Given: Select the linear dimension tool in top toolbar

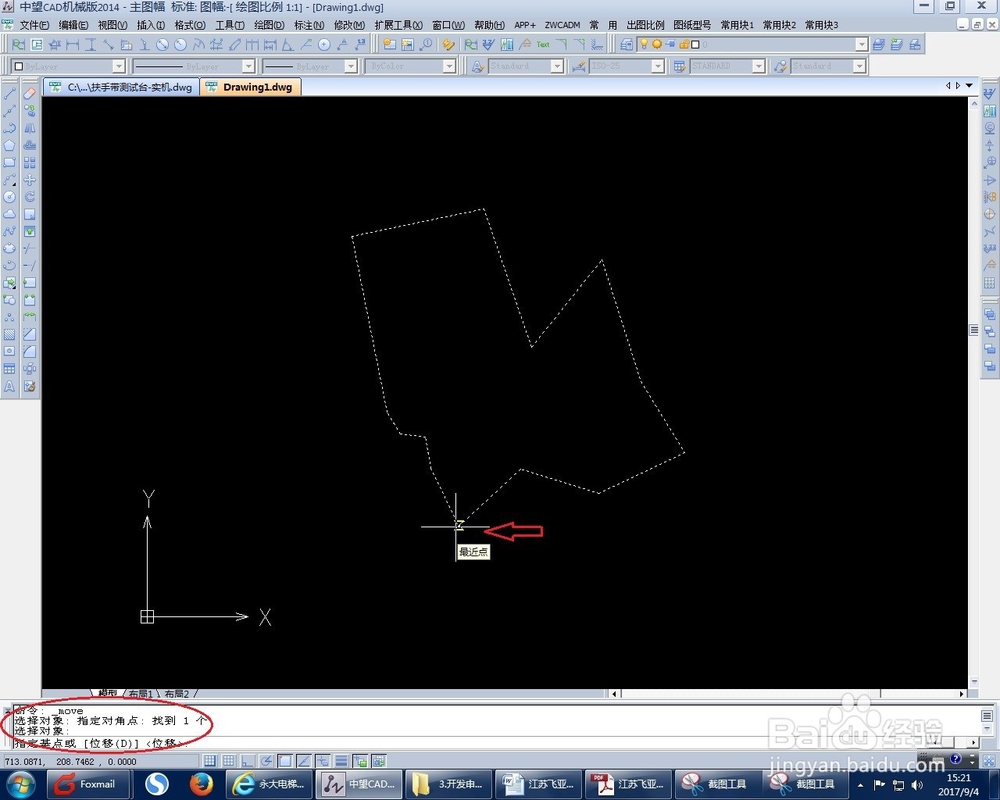Looking at the screenshot, I should tap(73, 45).
